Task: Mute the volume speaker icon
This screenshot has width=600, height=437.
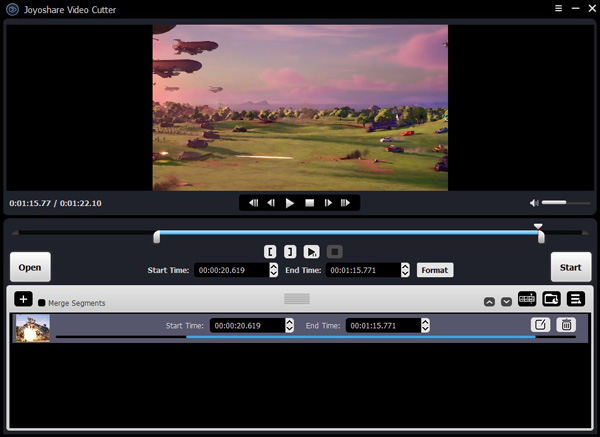Action: [534, 203]
